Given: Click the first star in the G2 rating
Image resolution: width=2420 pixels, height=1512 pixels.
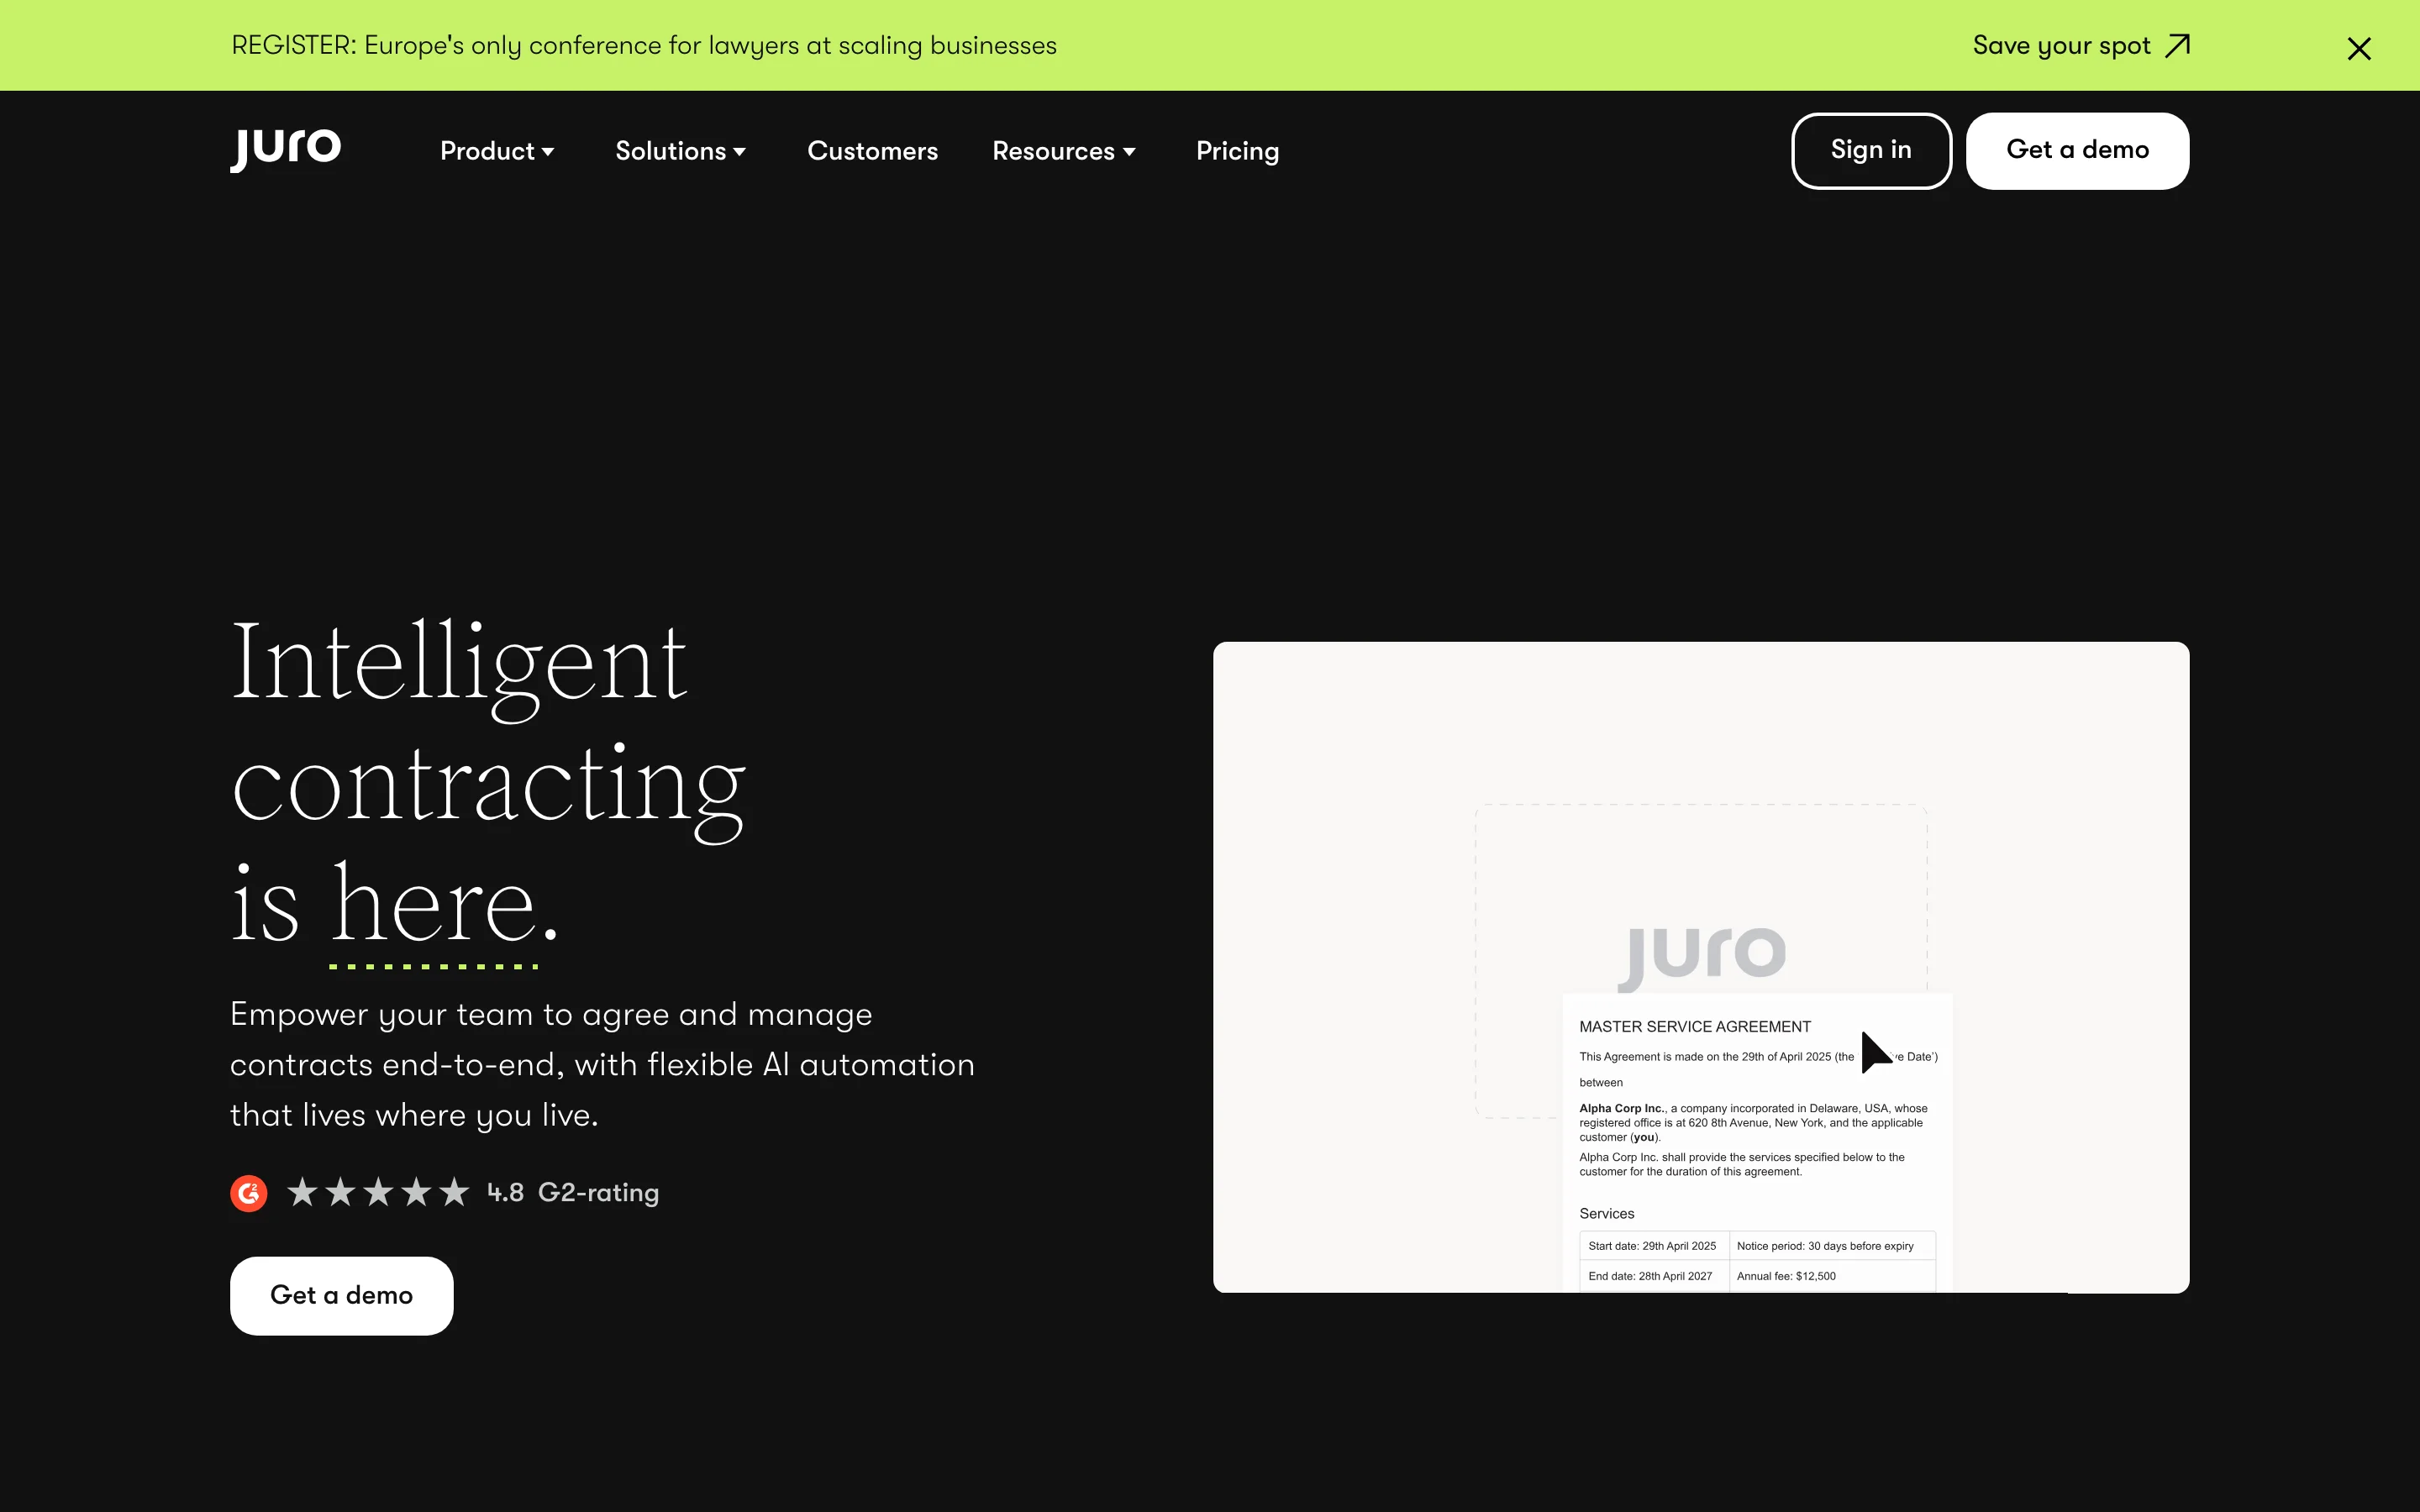Looking at the screenshot, I should (302, 1191).
